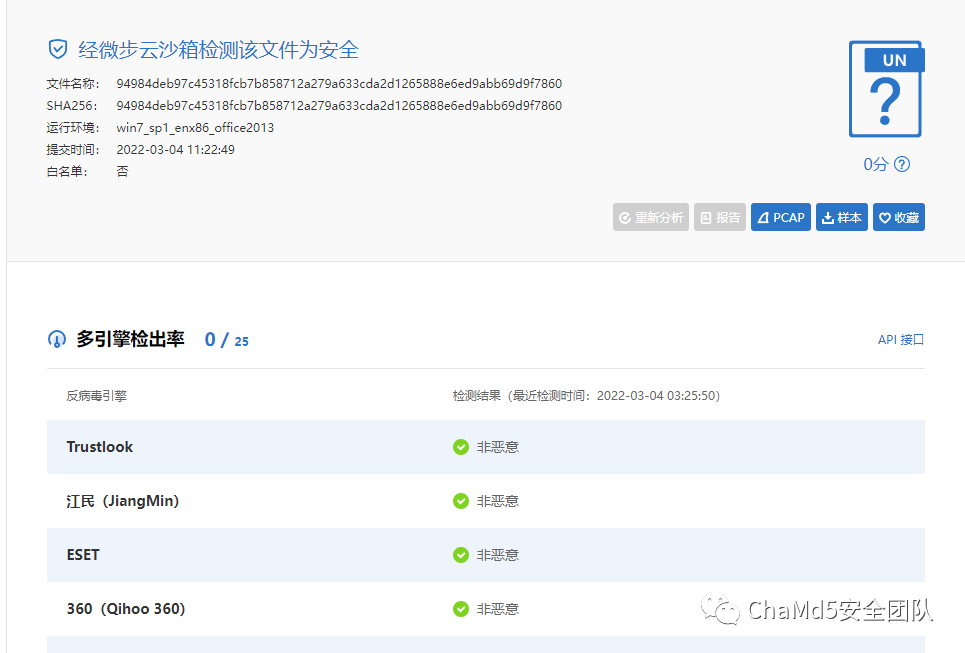Click the green checkmark in Trustlook row
The width and height of the screenshot is (965, 653).
[x=460, y=447]
